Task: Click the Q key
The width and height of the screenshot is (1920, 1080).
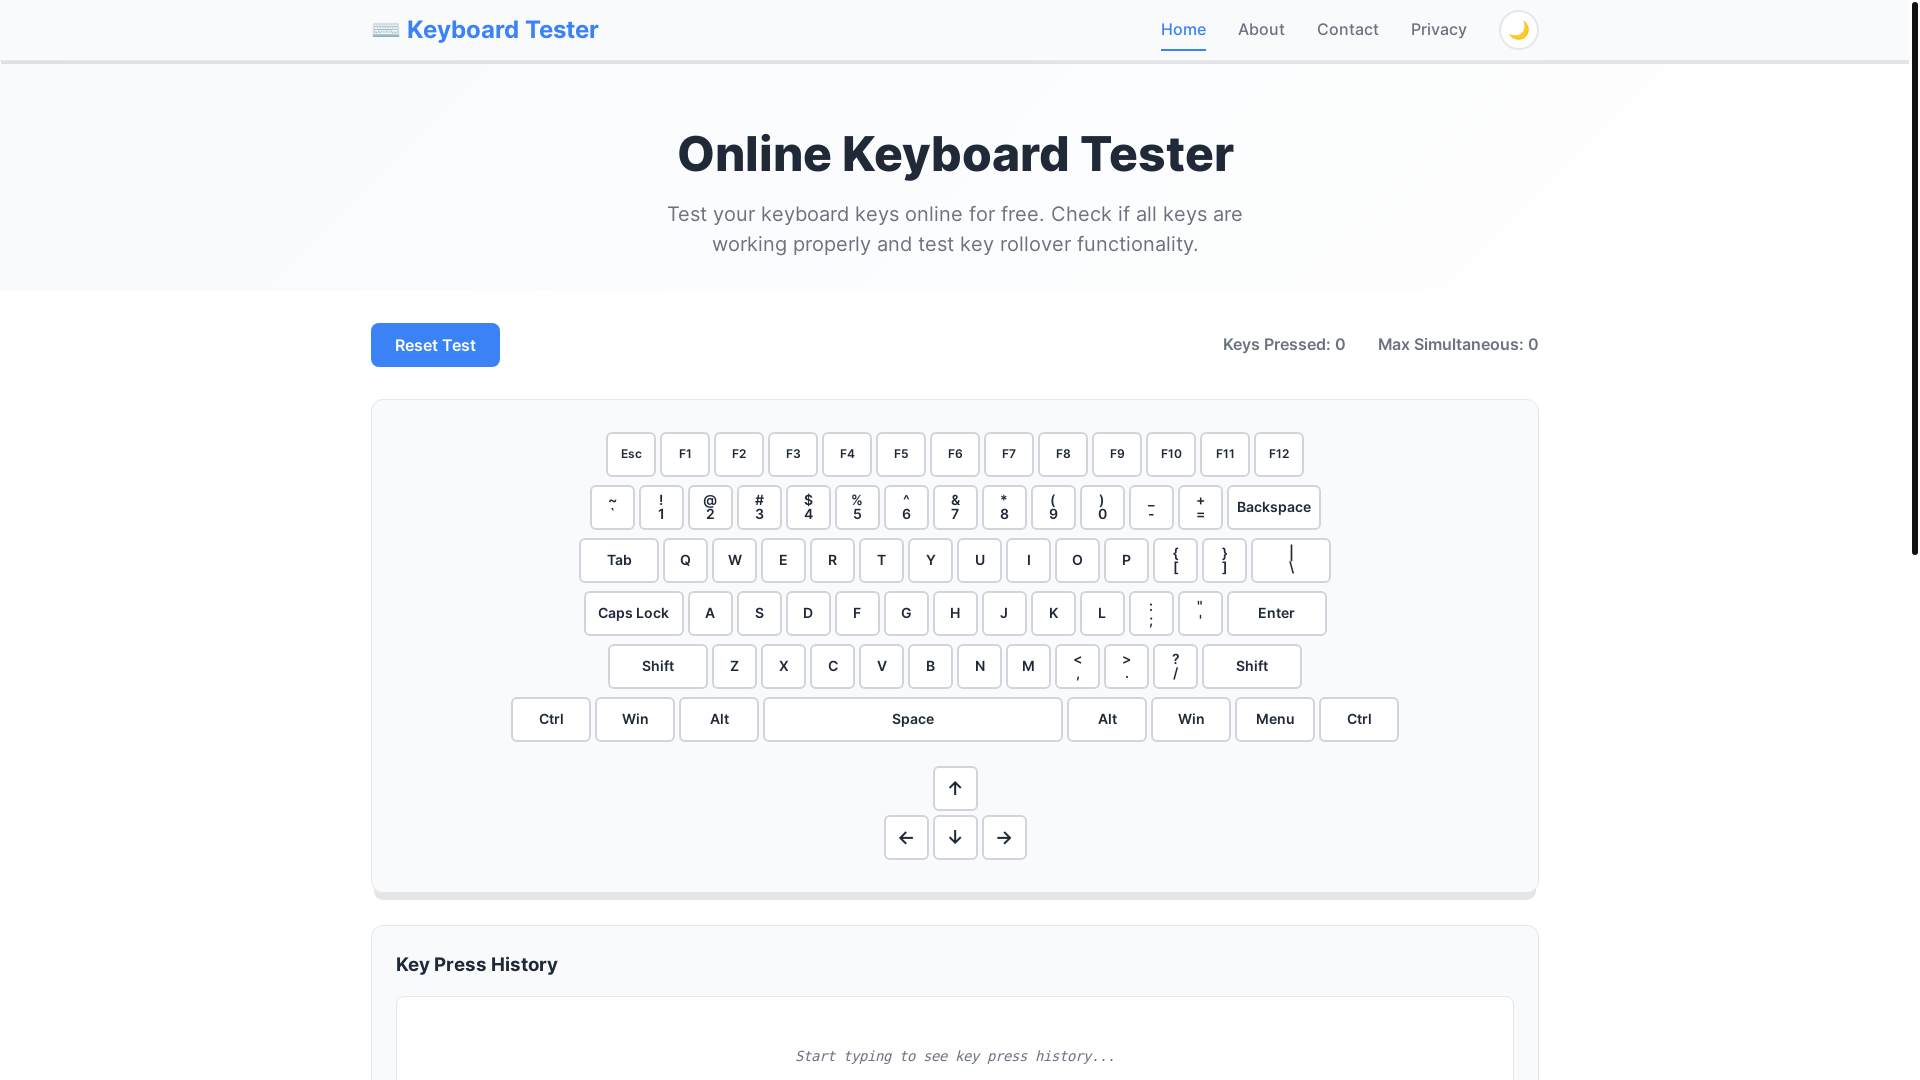Action: 685,560
